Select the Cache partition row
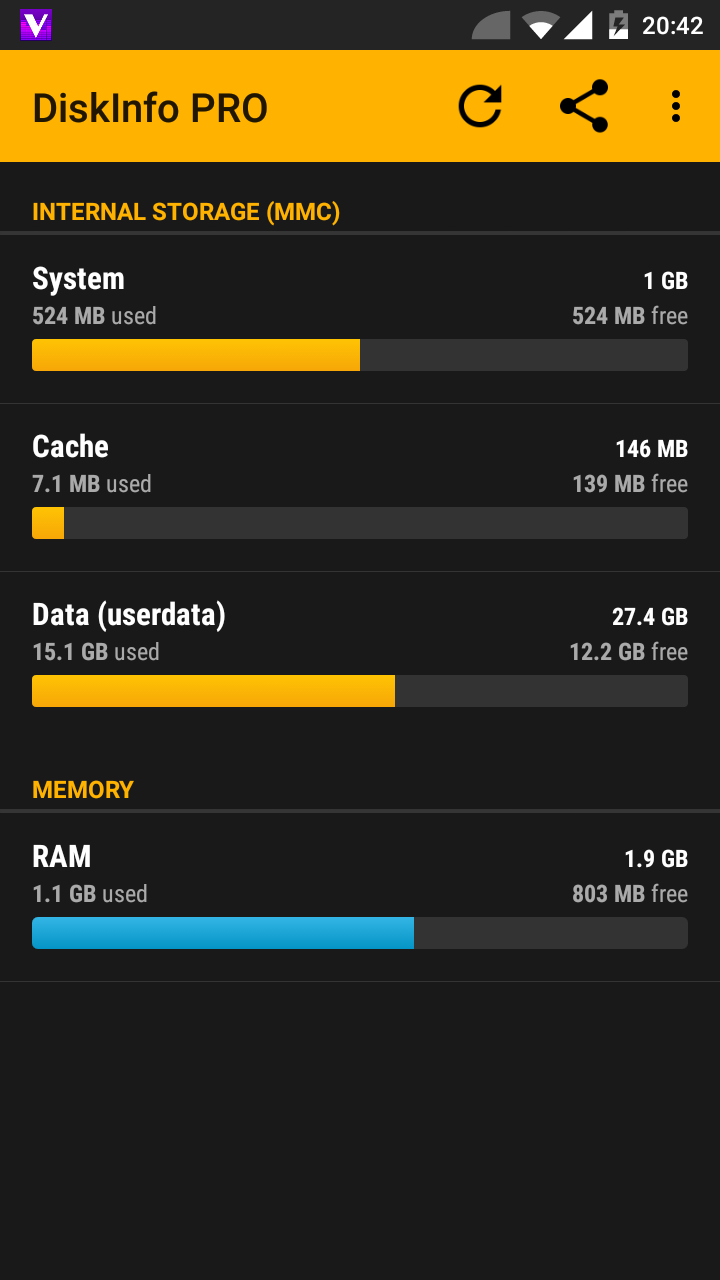The height and width of the screenshot is (1280, 720). coord(360,465)
